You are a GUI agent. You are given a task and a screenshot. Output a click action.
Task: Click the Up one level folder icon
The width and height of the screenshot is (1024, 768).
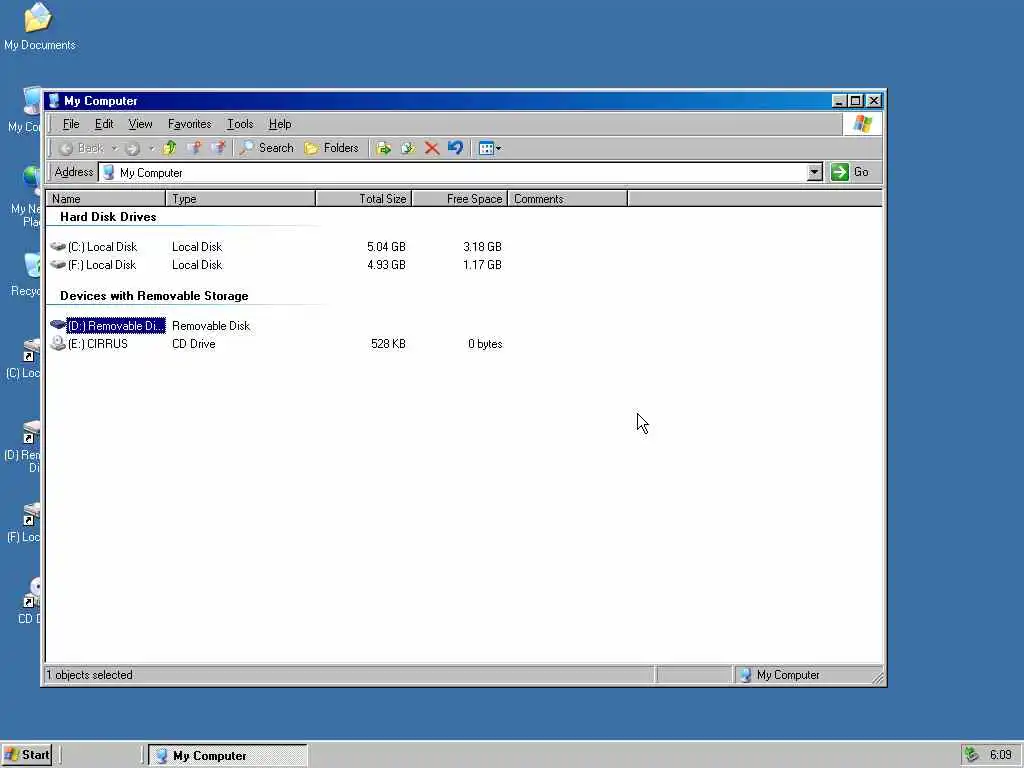tap(170, 148)
